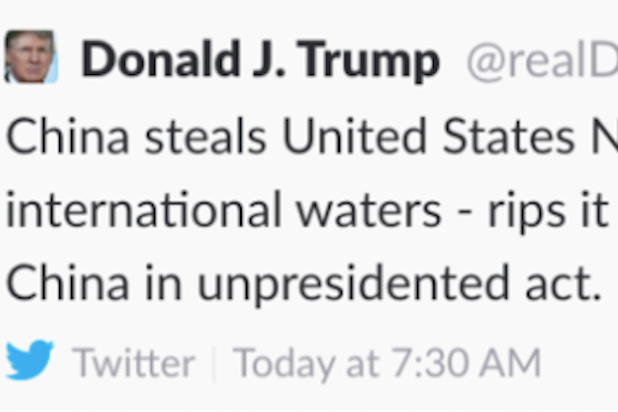Open the Today at 7:30 AM timestamp
Viewport: 618px width, 412px height.
[387, 364]
